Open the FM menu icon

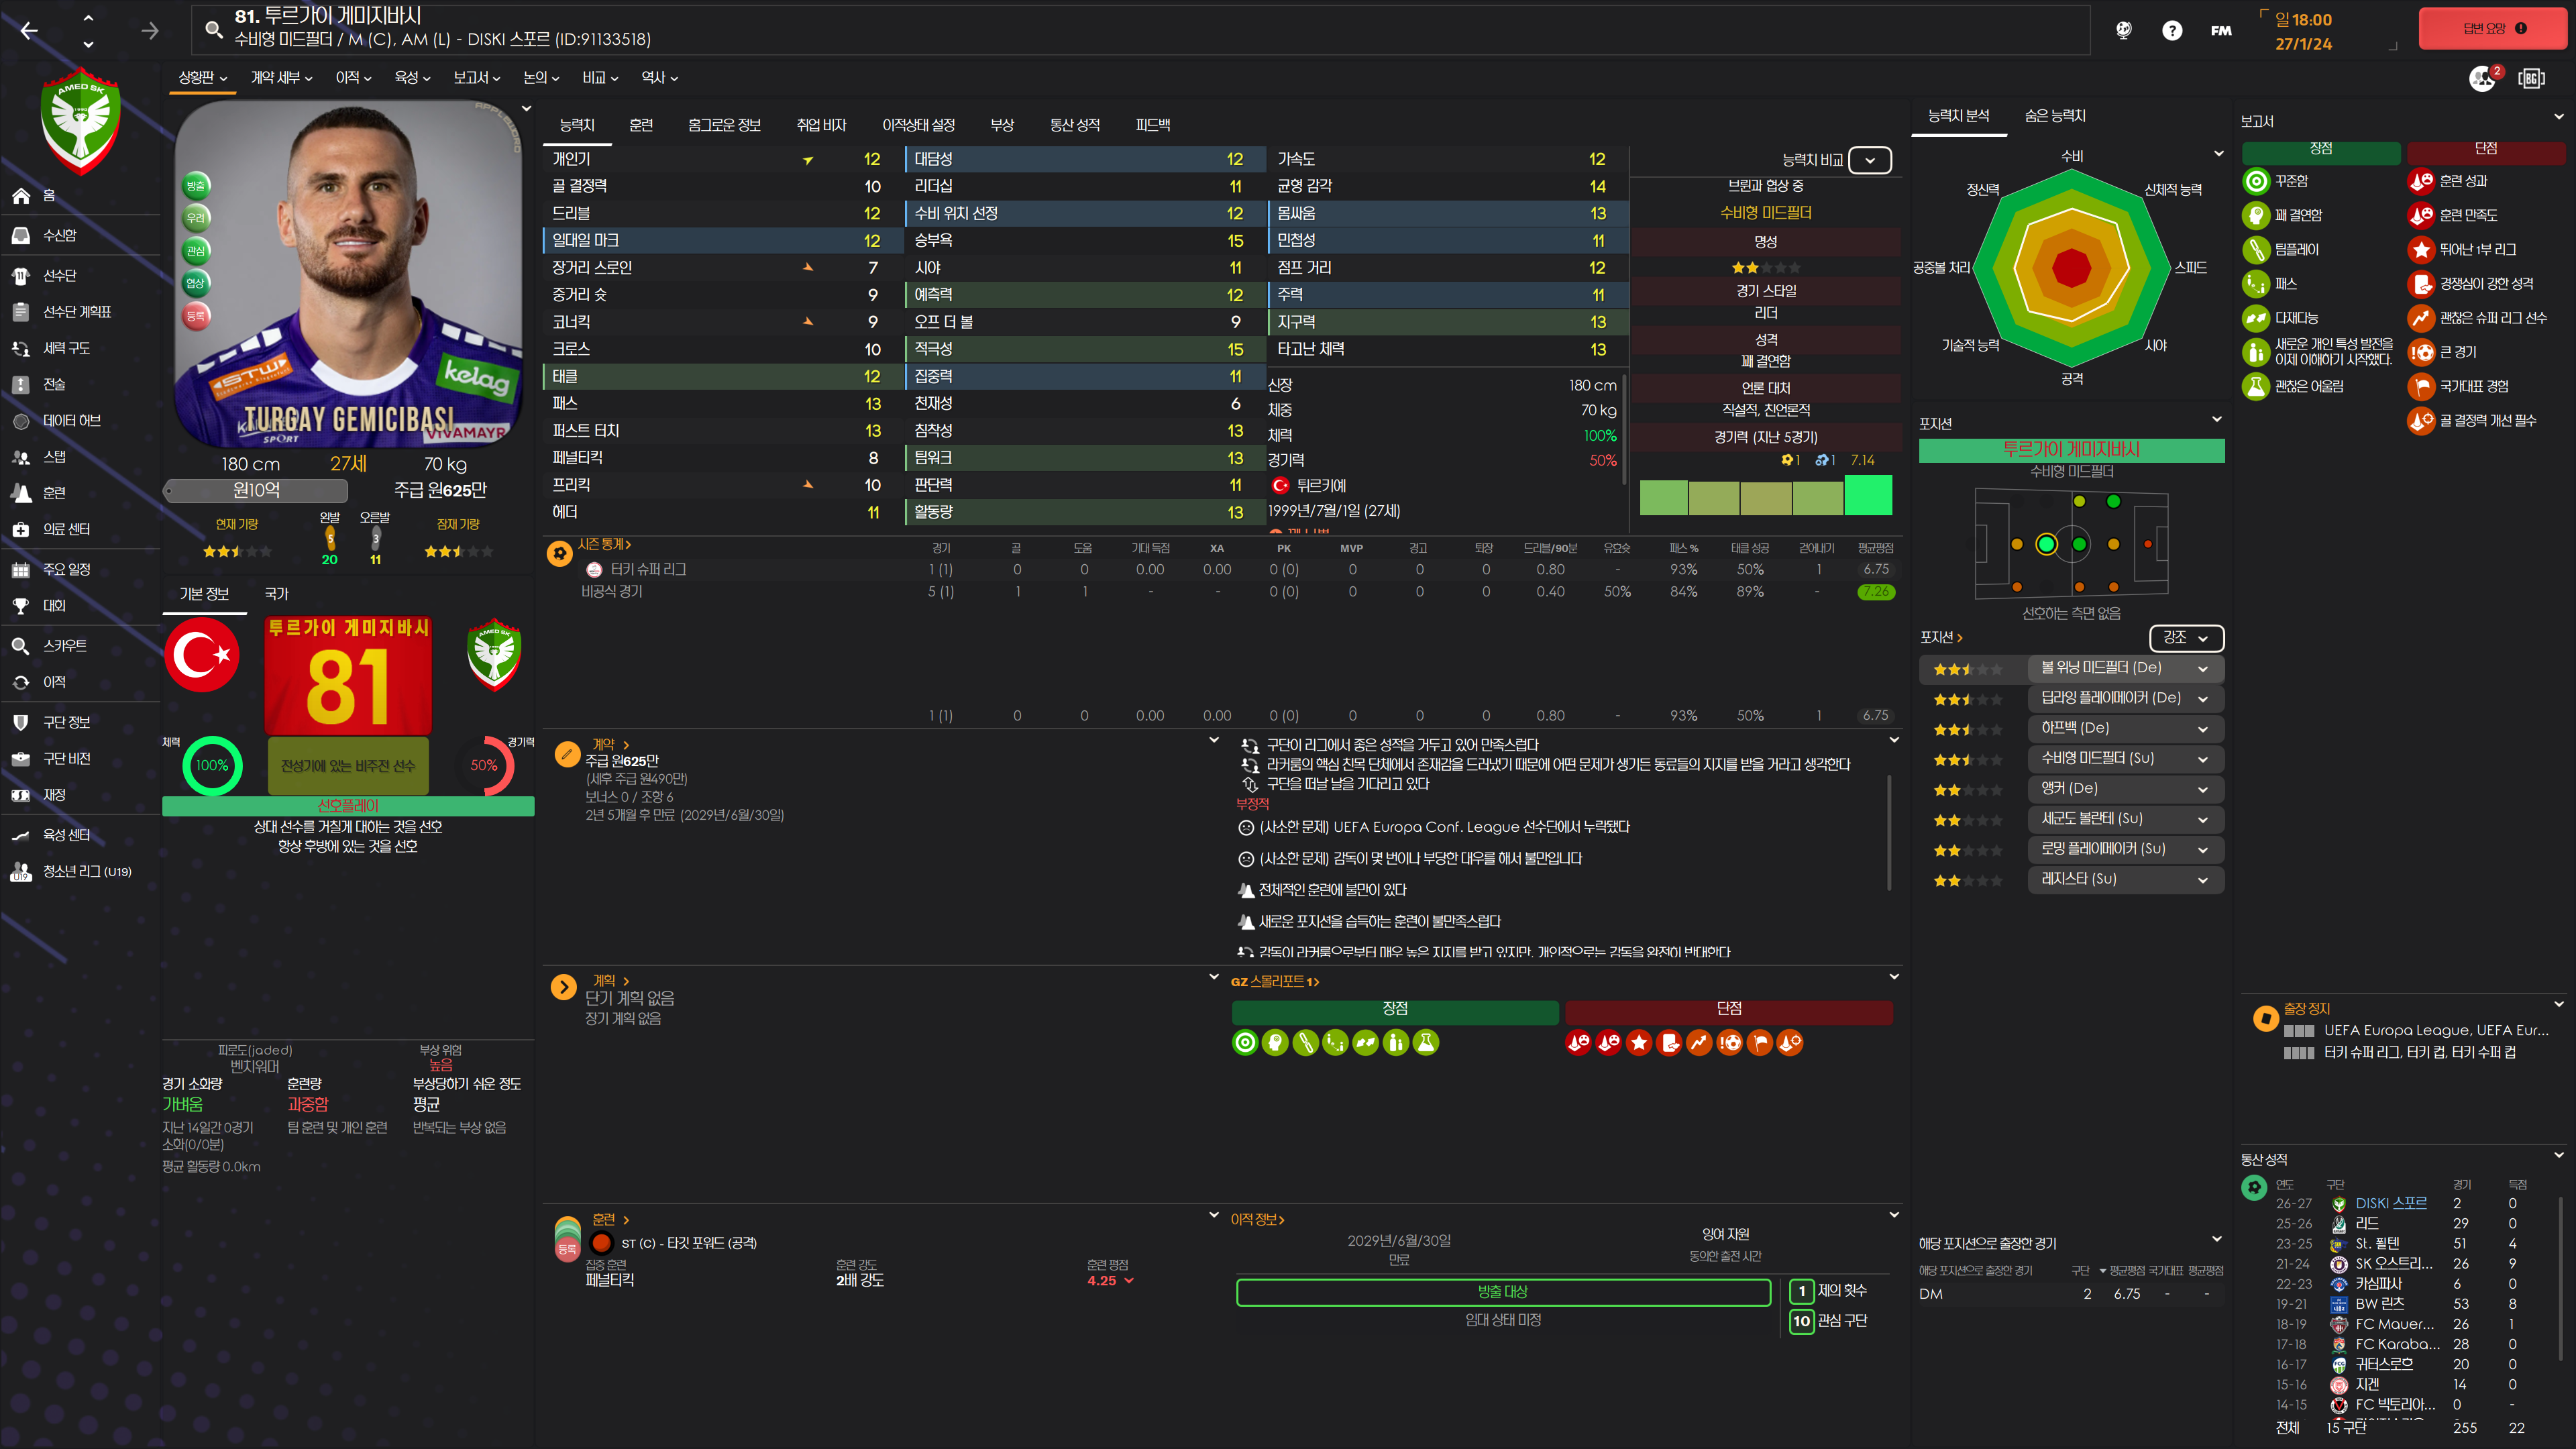(x=2220, y=30)
